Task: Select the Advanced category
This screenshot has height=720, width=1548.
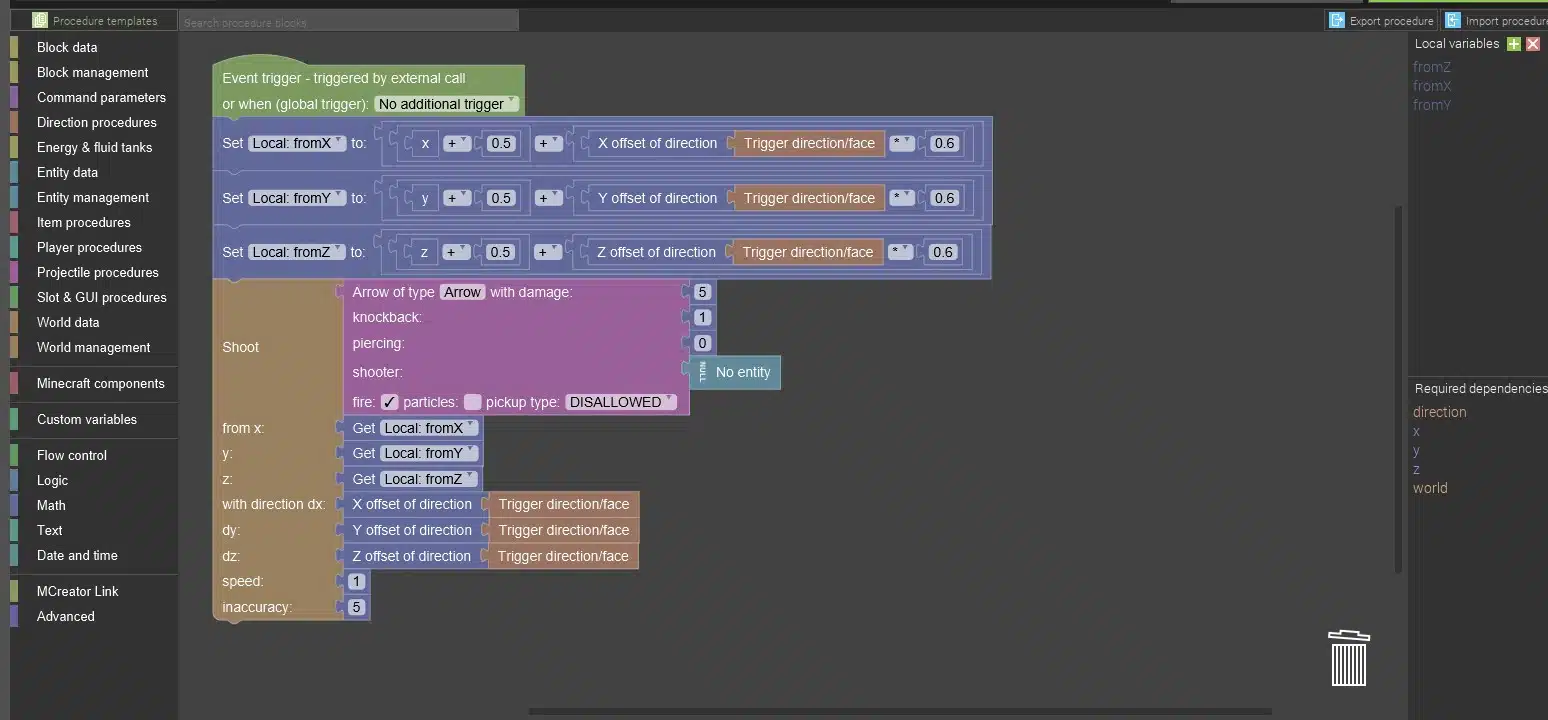Action: [66, 616]
